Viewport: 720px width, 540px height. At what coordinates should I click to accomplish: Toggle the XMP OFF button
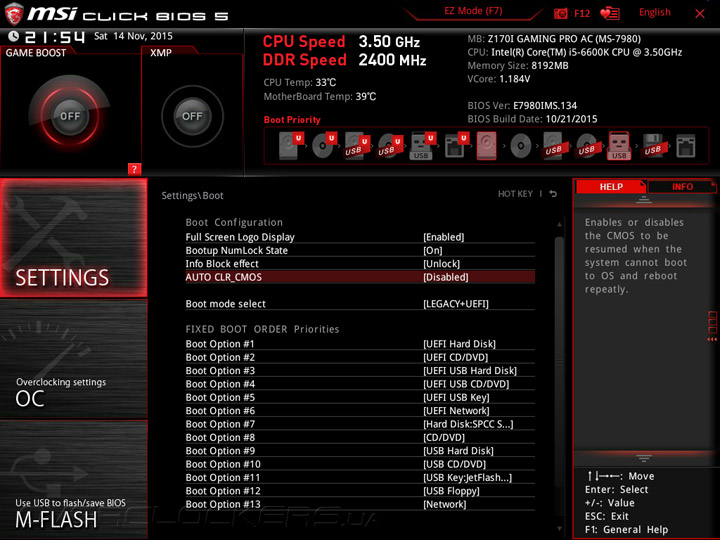click(x=192, y=116)
